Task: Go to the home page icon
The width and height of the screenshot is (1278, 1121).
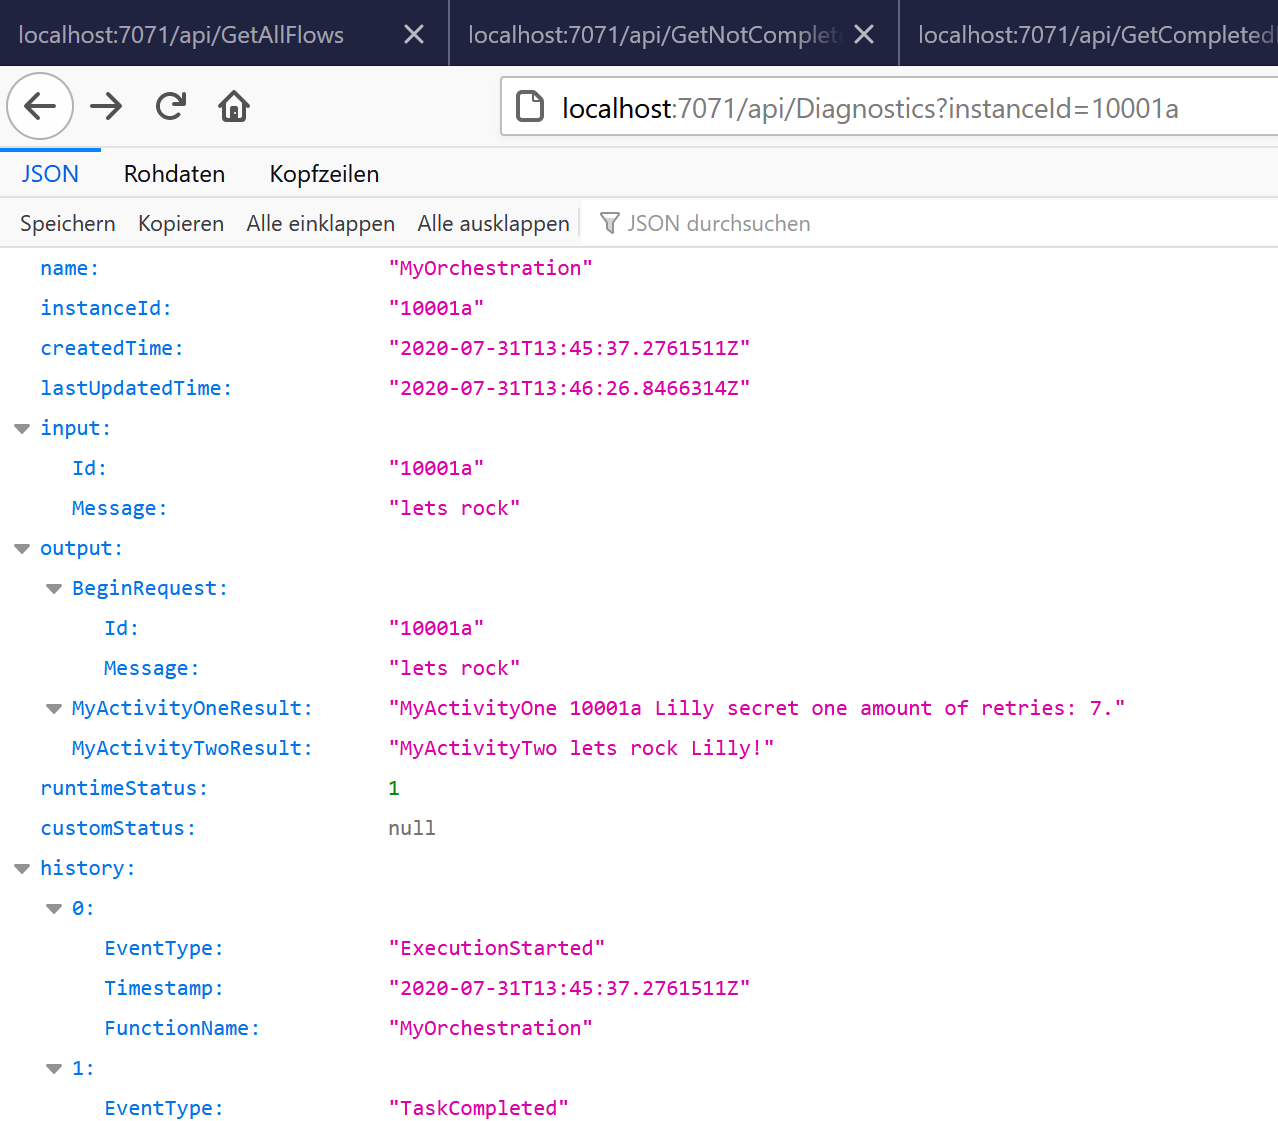Action: tap(234, 106)
